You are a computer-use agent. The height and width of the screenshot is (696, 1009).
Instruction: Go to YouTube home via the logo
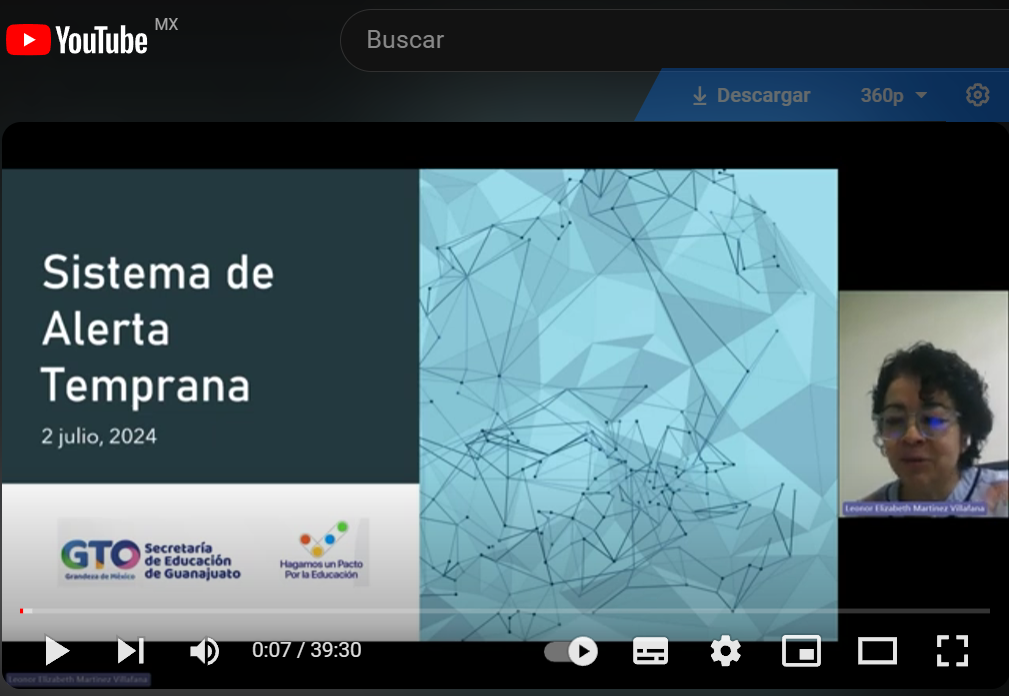[78, 40]
